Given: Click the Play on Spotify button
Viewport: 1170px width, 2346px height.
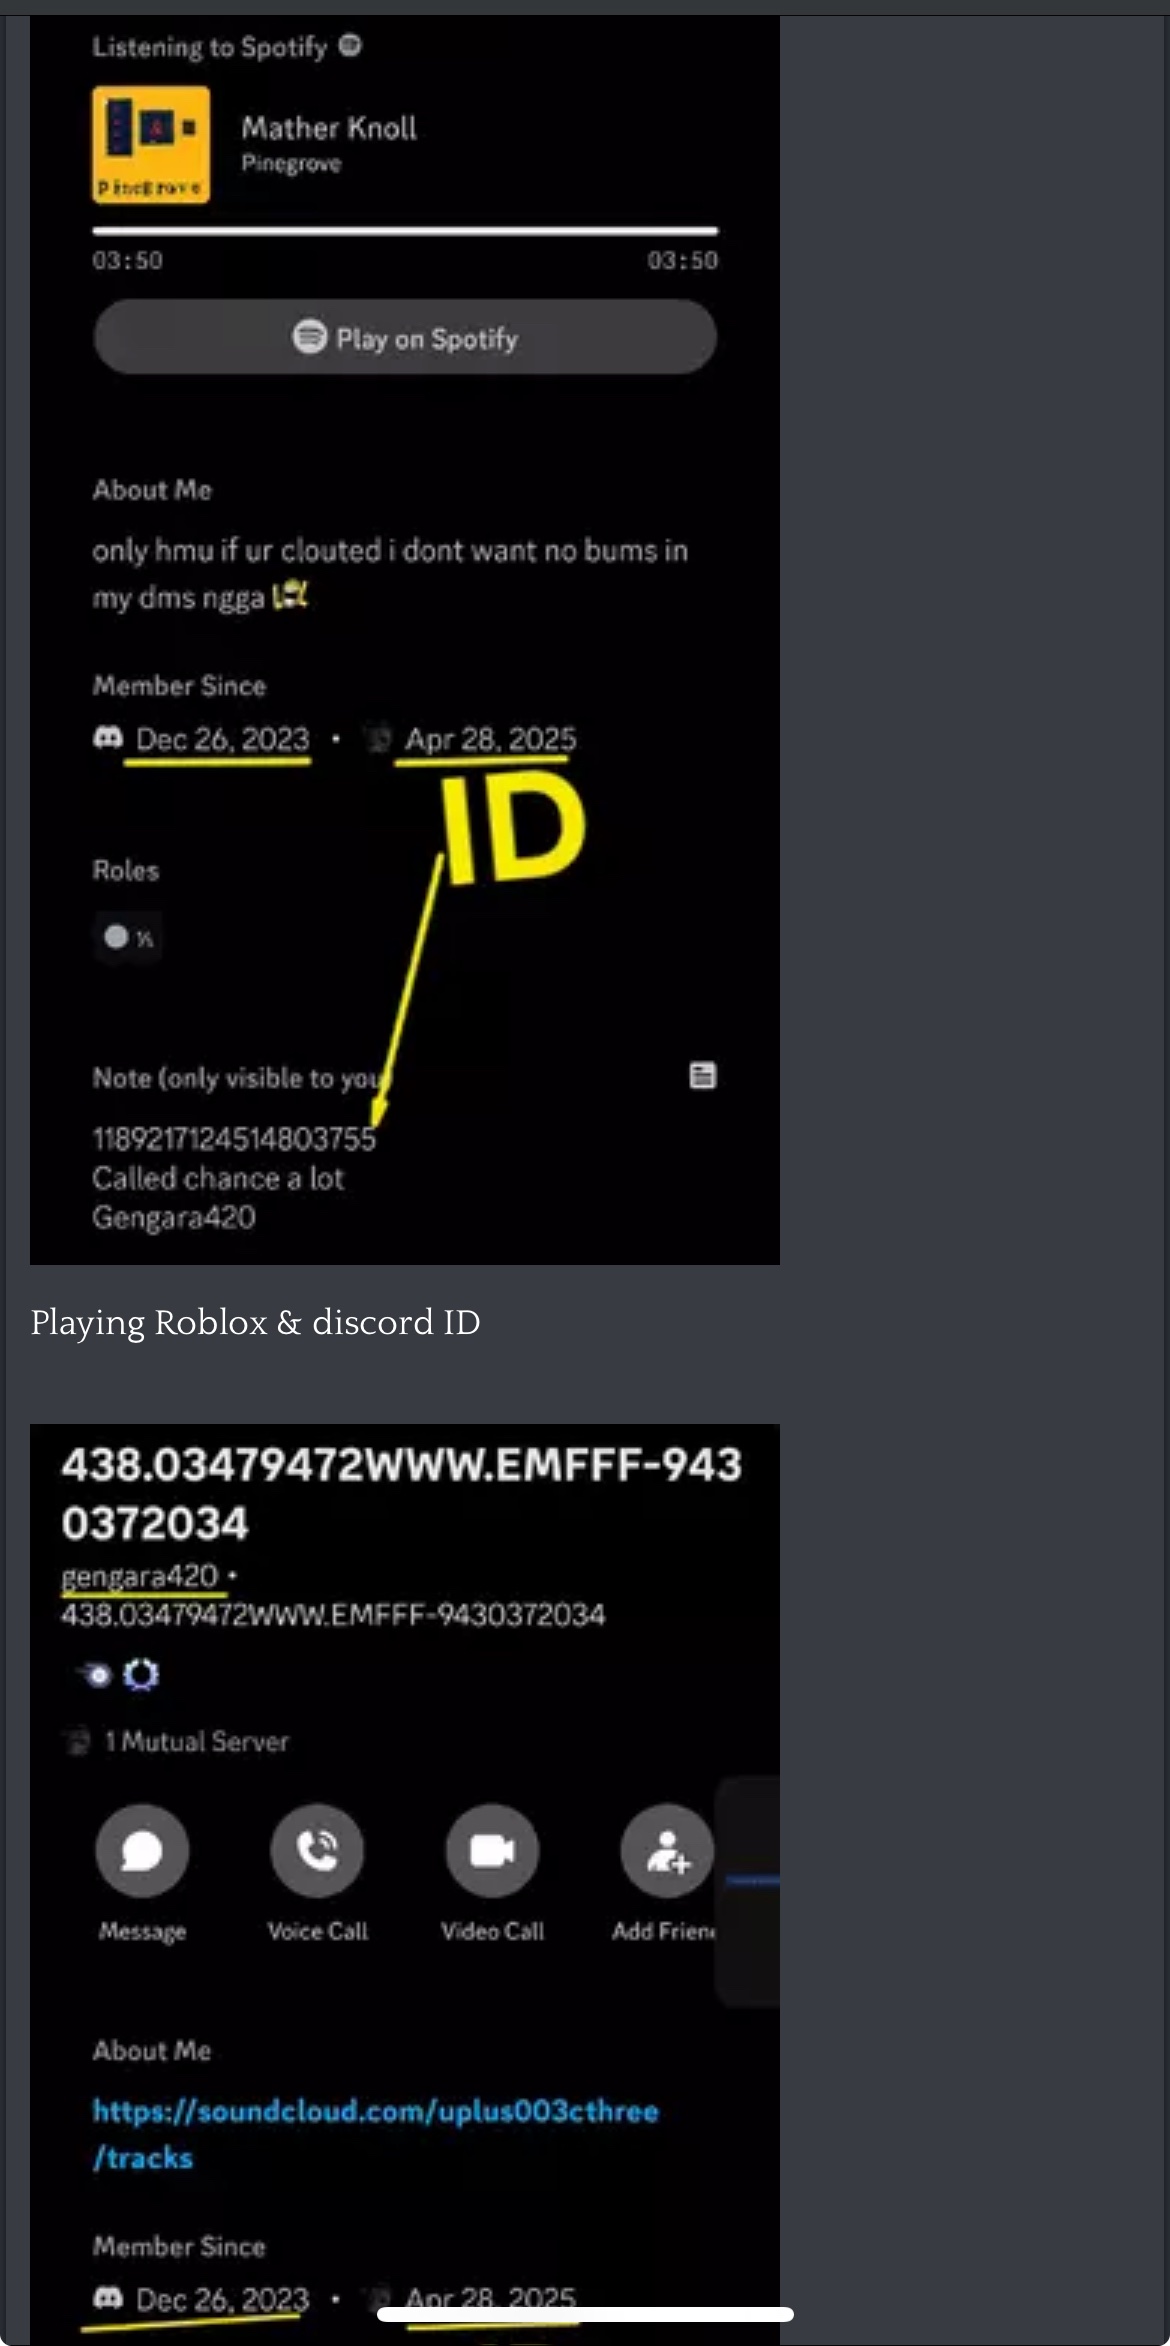Looking at the screenshot, I should pyautogui.click(x=405, y=338).
